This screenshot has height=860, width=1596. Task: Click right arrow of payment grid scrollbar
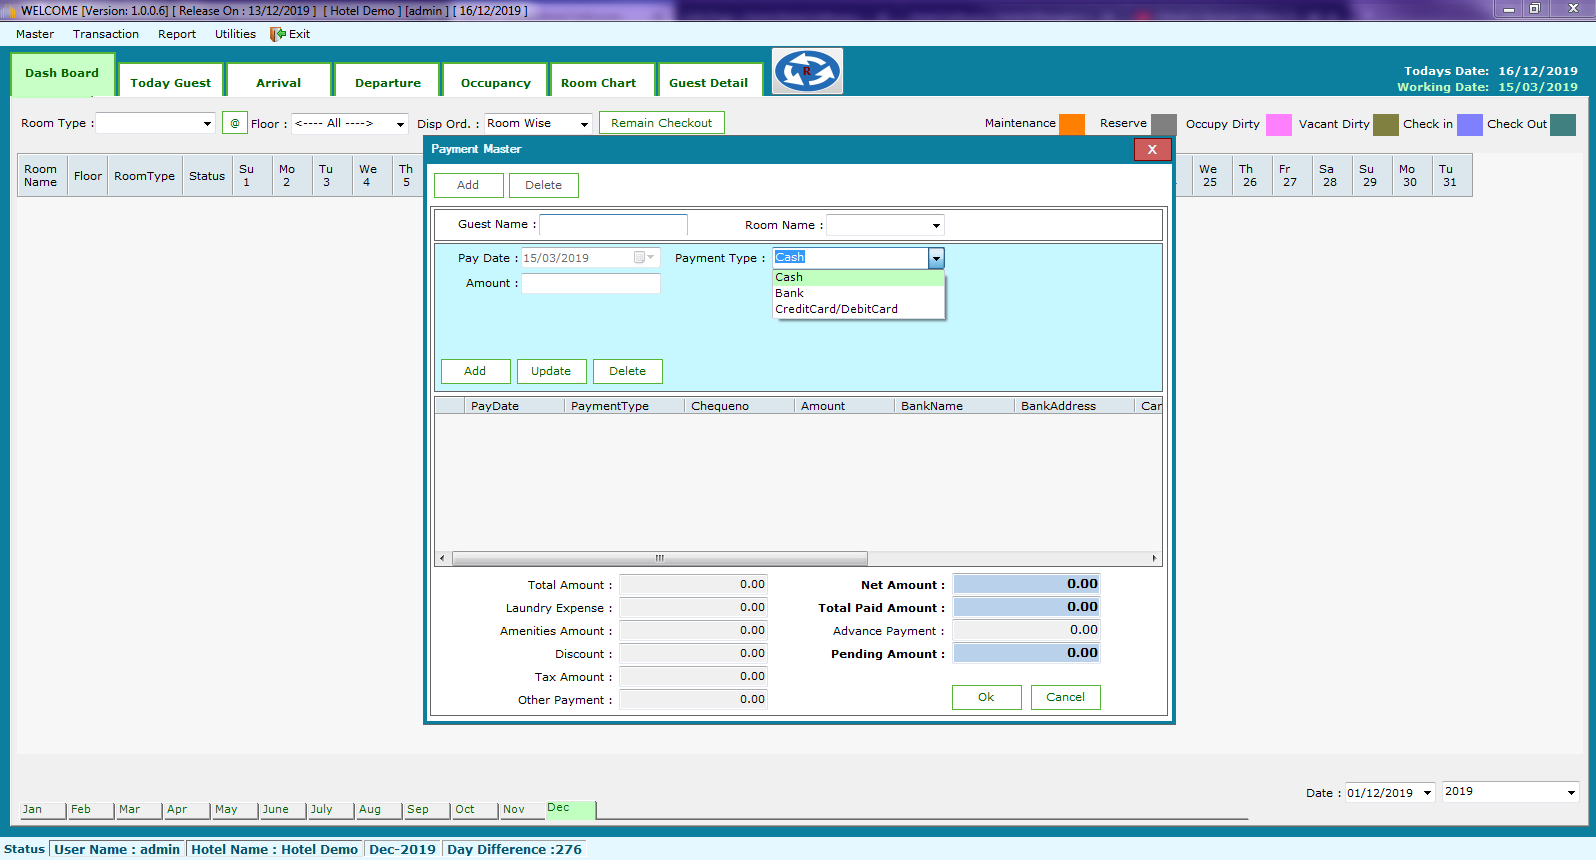coord(1154,559)
